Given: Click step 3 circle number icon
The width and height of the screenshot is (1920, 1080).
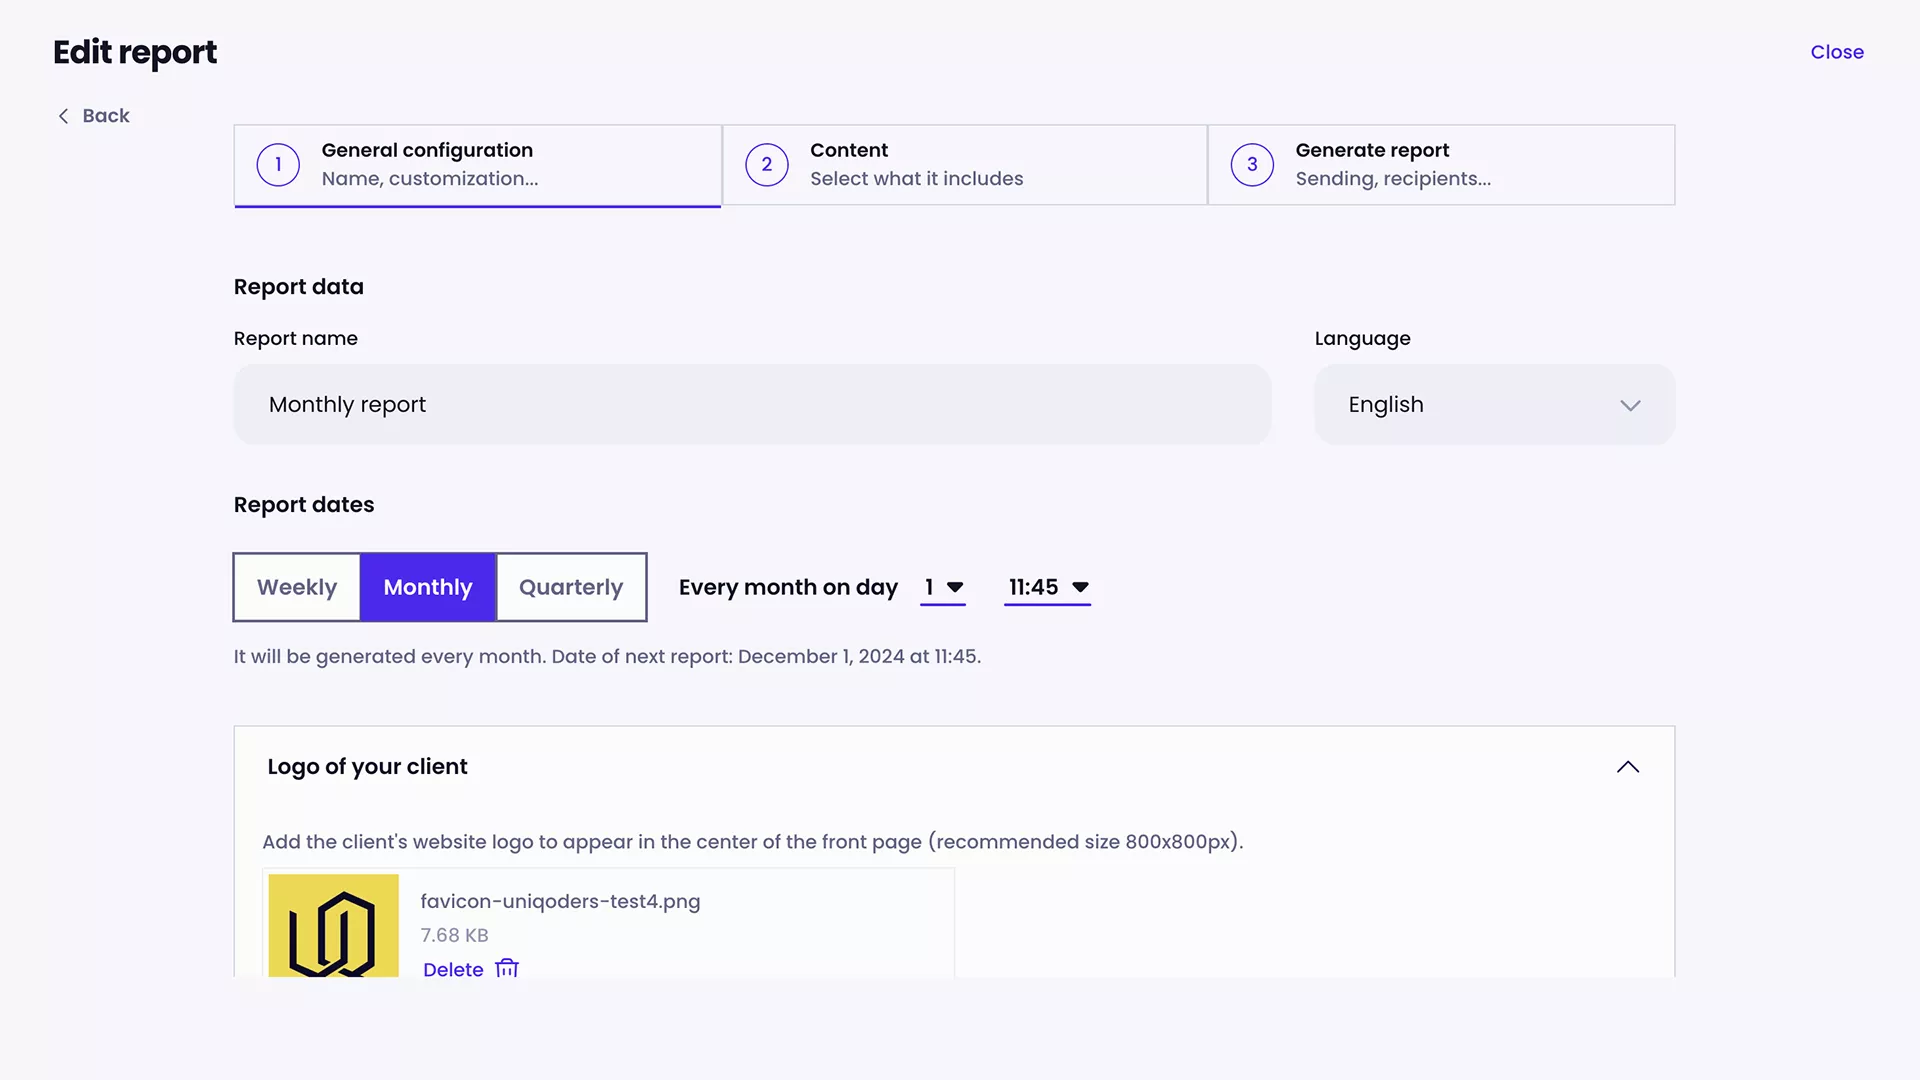Looking at the screenshot, I should 1252,165.
